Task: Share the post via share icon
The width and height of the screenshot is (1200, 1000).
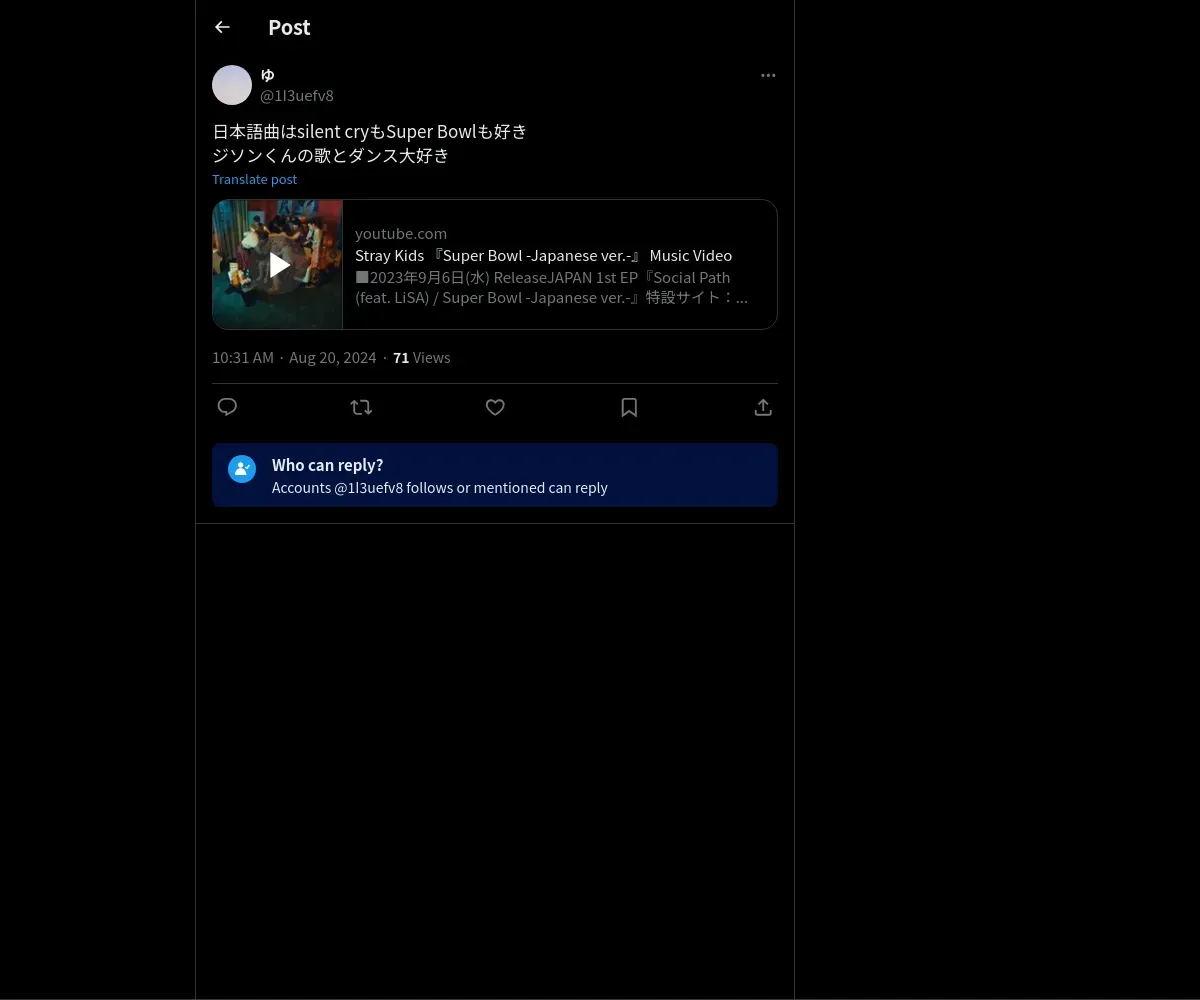Action: click(x=763, y=407)
